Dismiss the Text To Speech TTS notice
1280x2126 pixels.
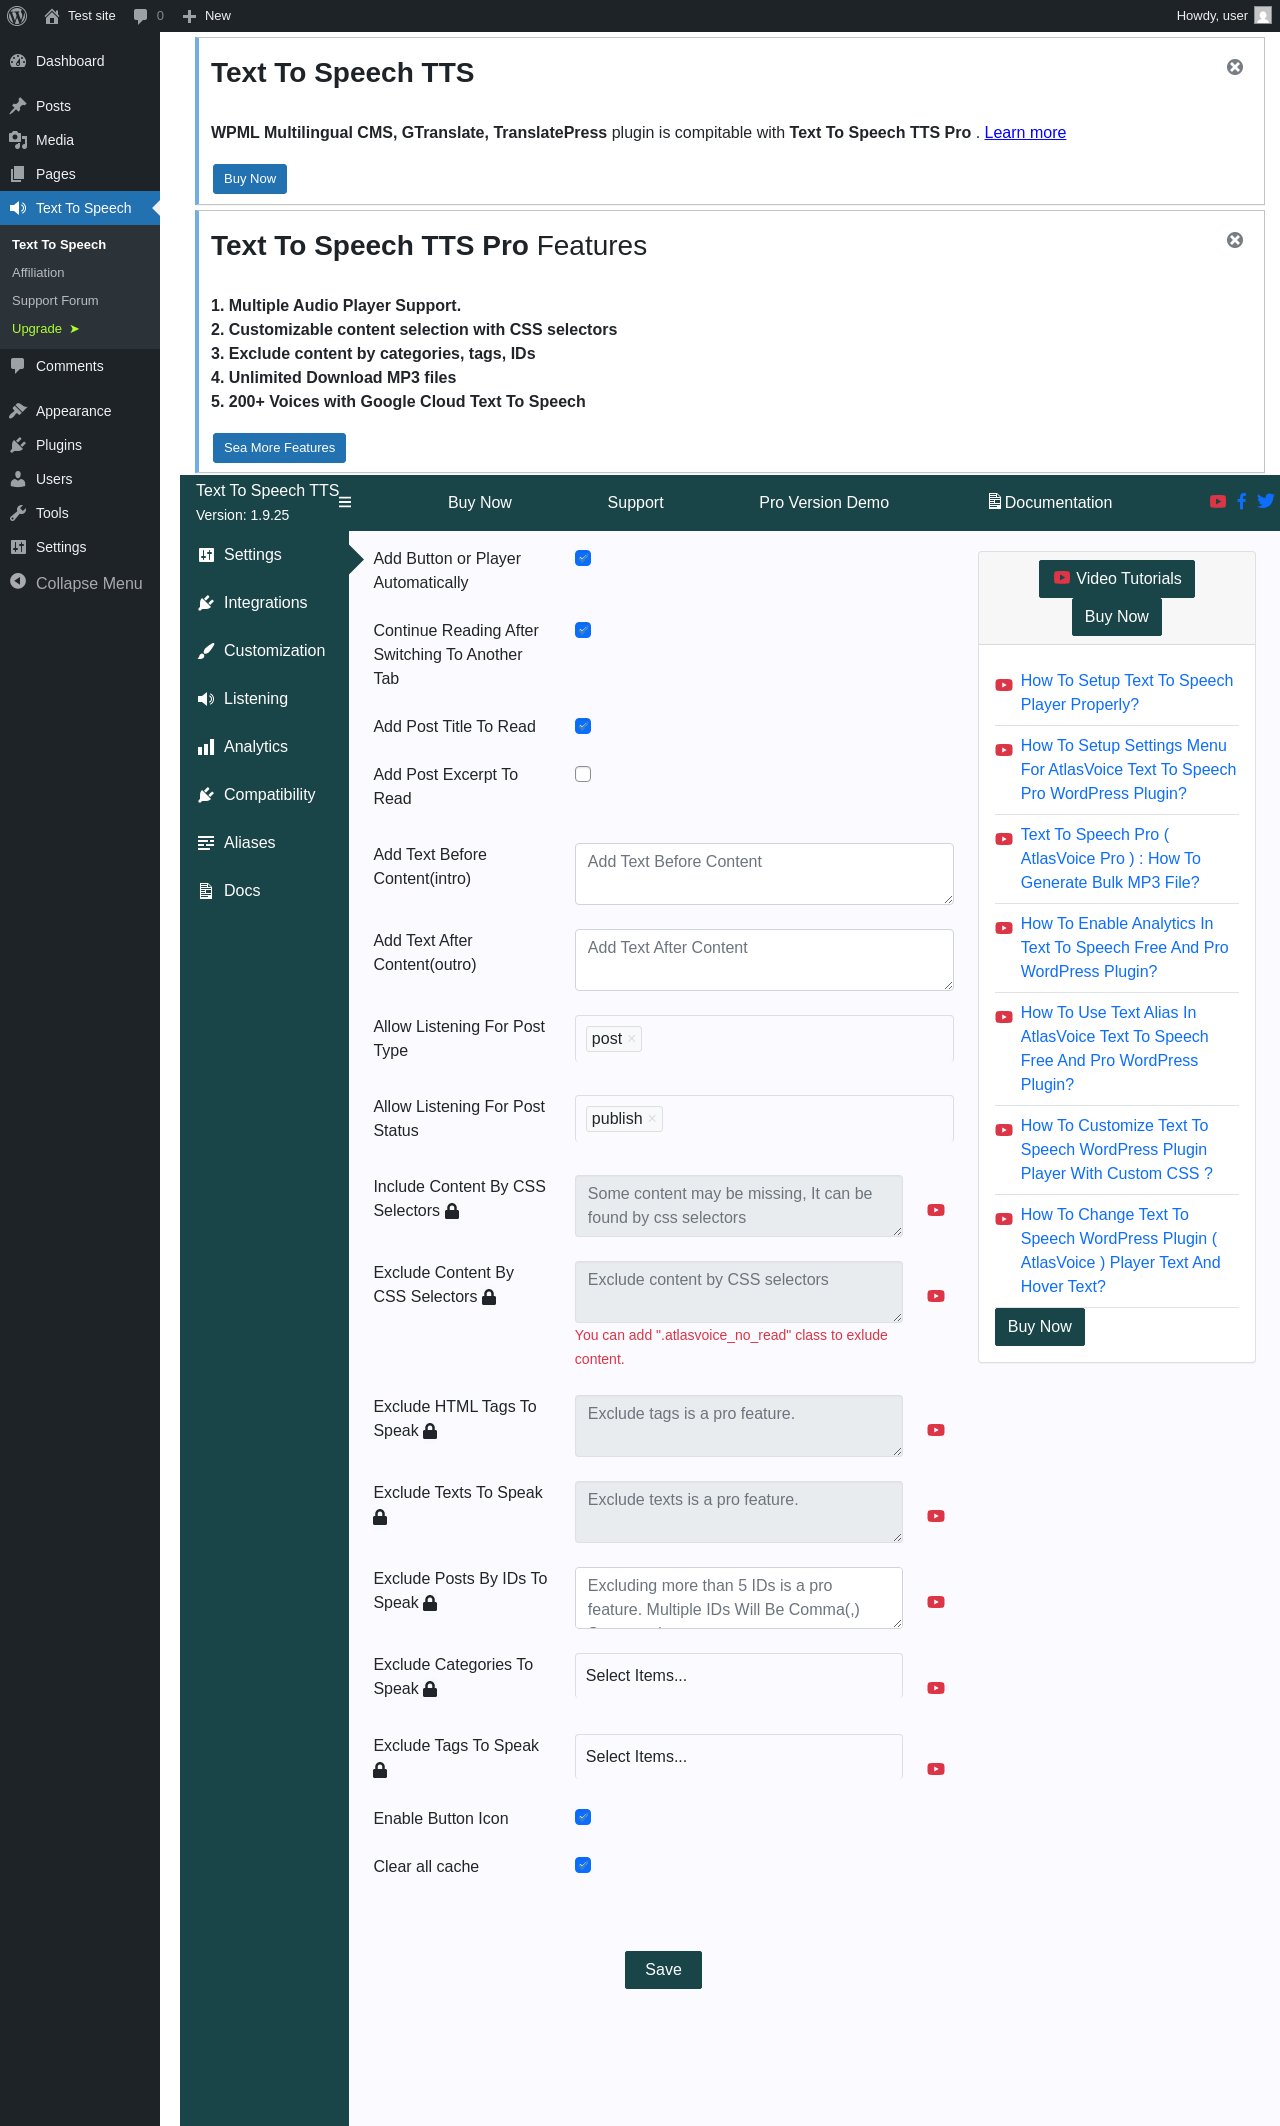tap(1235, 67)
